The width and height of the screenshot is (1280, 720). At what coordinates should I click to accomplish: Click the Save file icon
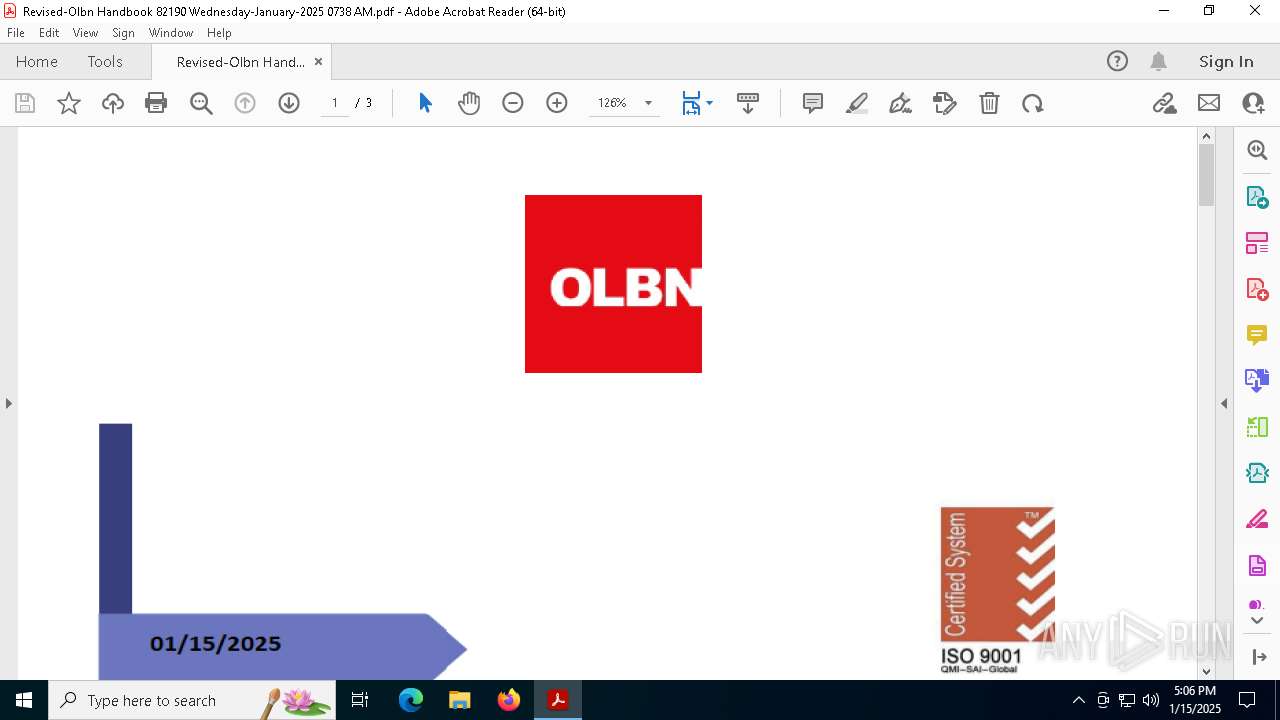25,103
